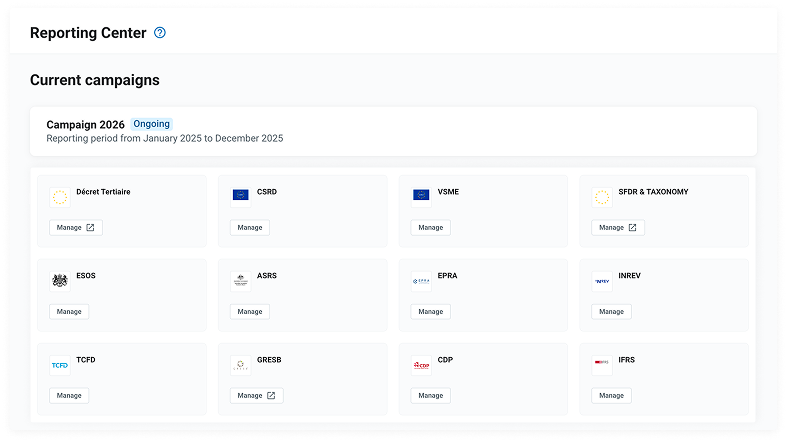
Task: Click the Décret Tertiaire label
Action: pyautogui.click(x=103, y=192)
